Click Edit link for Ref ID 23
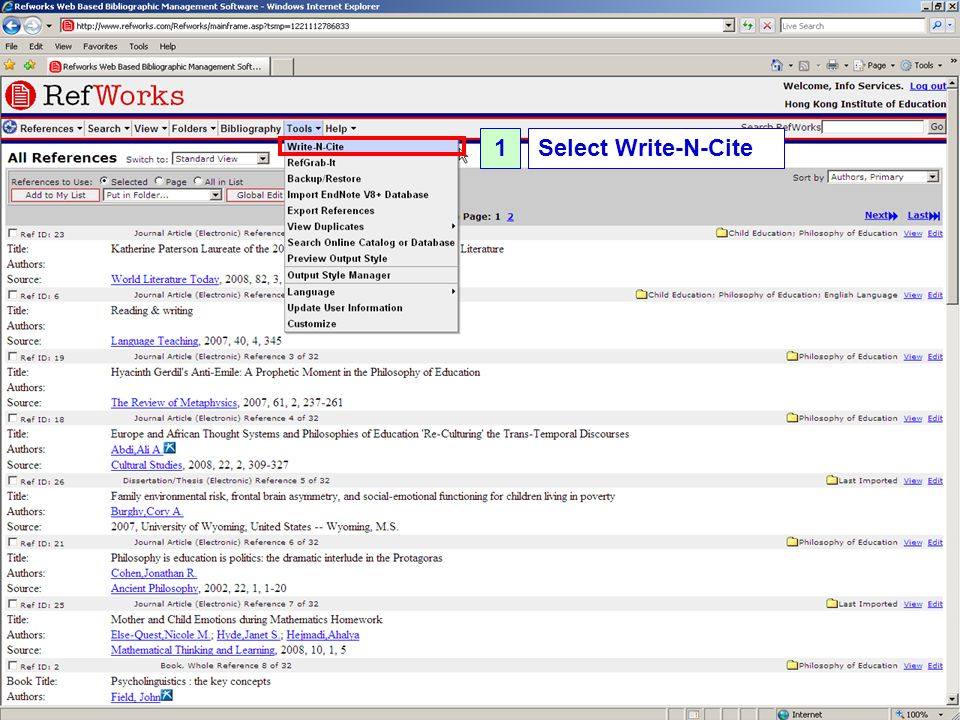 935,233
